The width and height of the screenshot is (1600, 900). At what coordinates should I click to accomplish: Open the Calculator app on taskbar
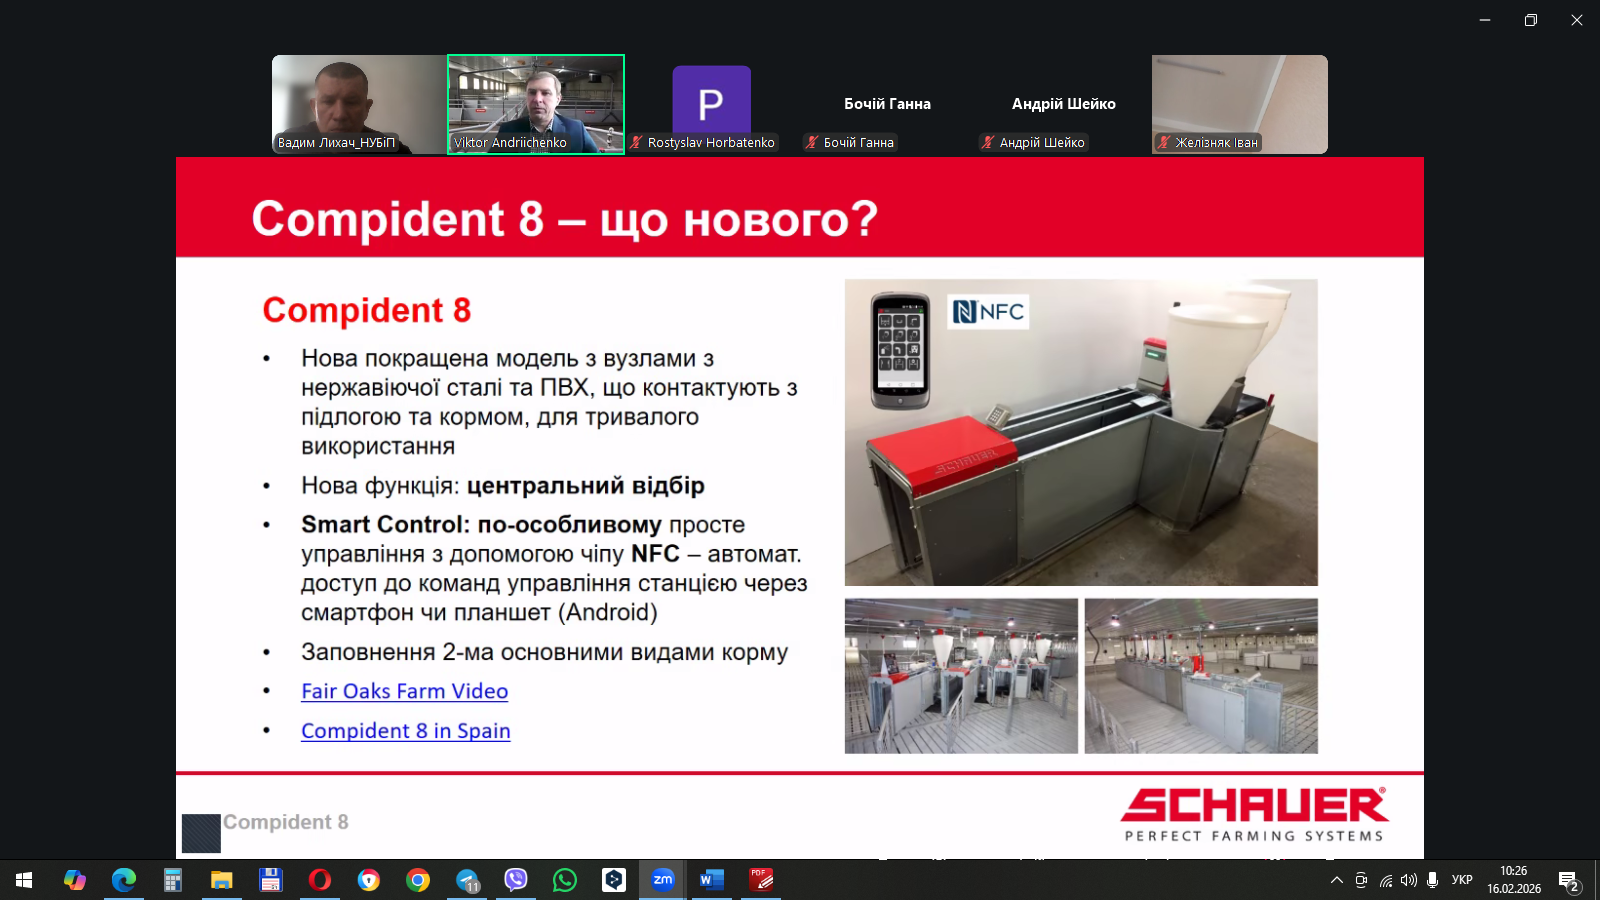pyautogui.click(x=172, y=880)
